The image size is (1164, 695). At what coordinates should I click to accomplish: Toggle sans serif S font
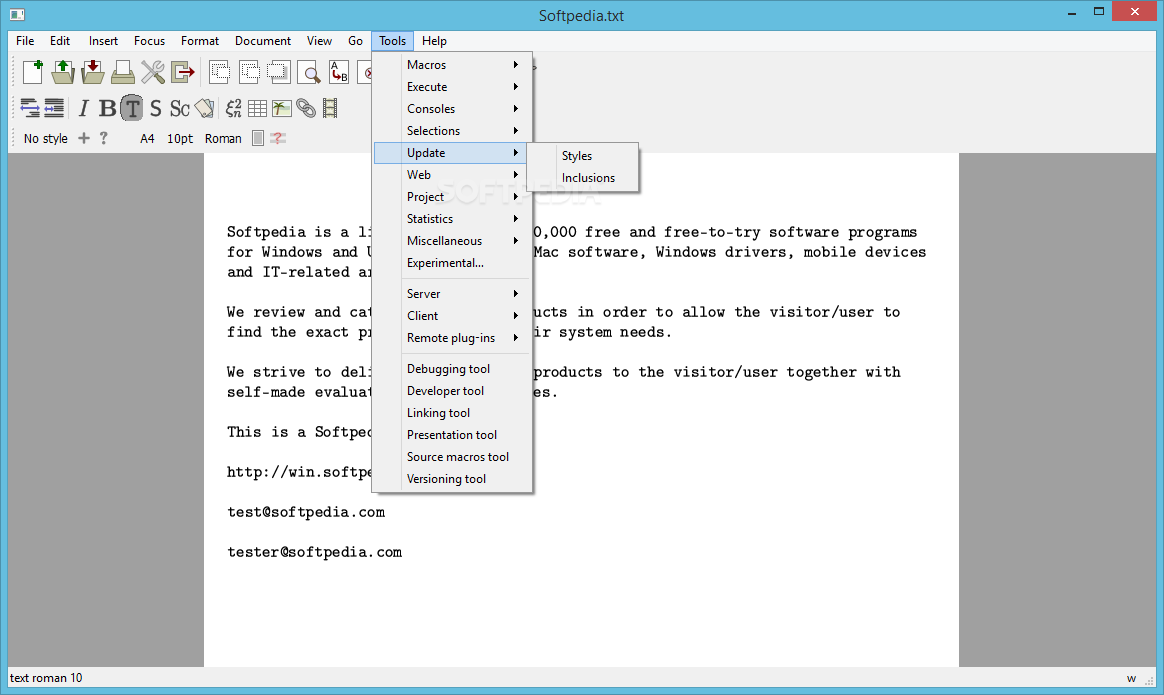coord(155,108)
